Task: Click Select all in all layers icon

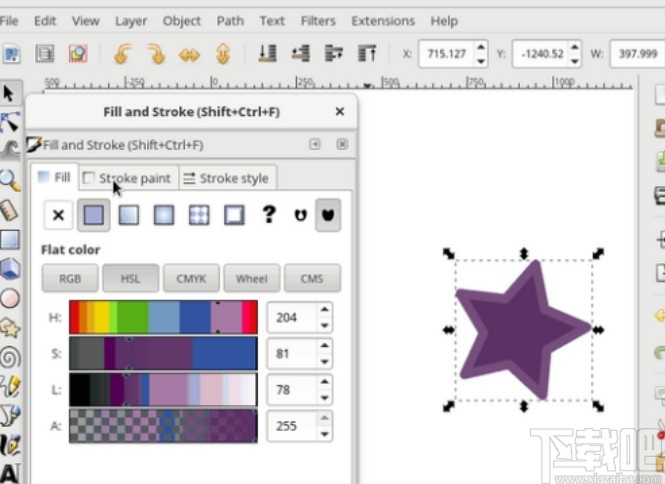Action: 45,54
